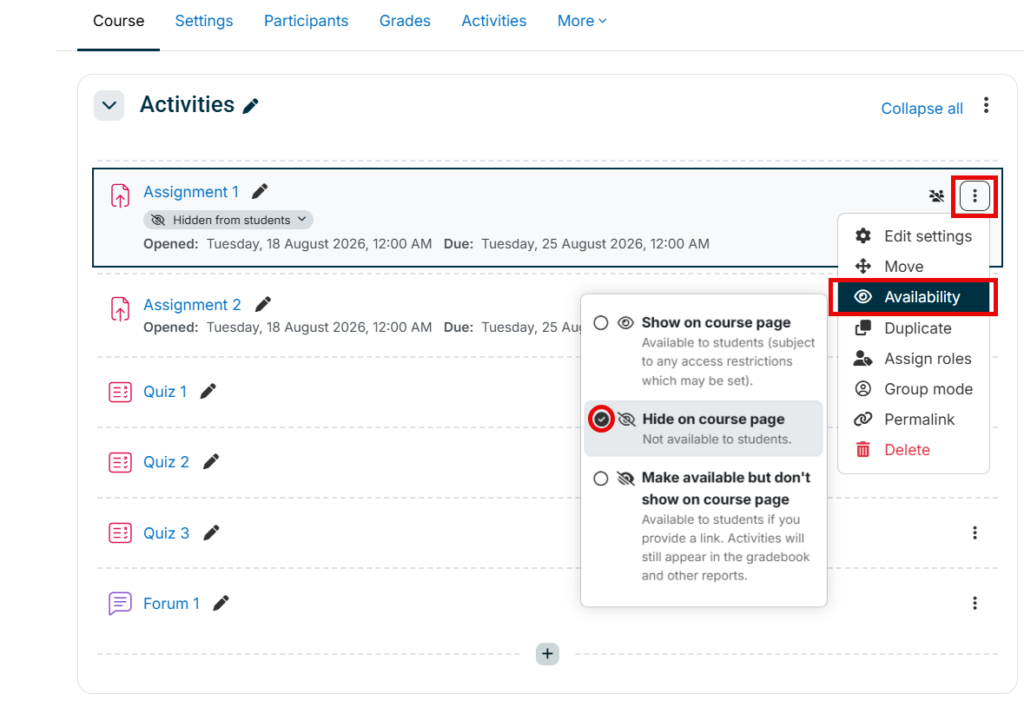Open the Quiz 1 link
1024x701 pixels.
pos(165,392)
